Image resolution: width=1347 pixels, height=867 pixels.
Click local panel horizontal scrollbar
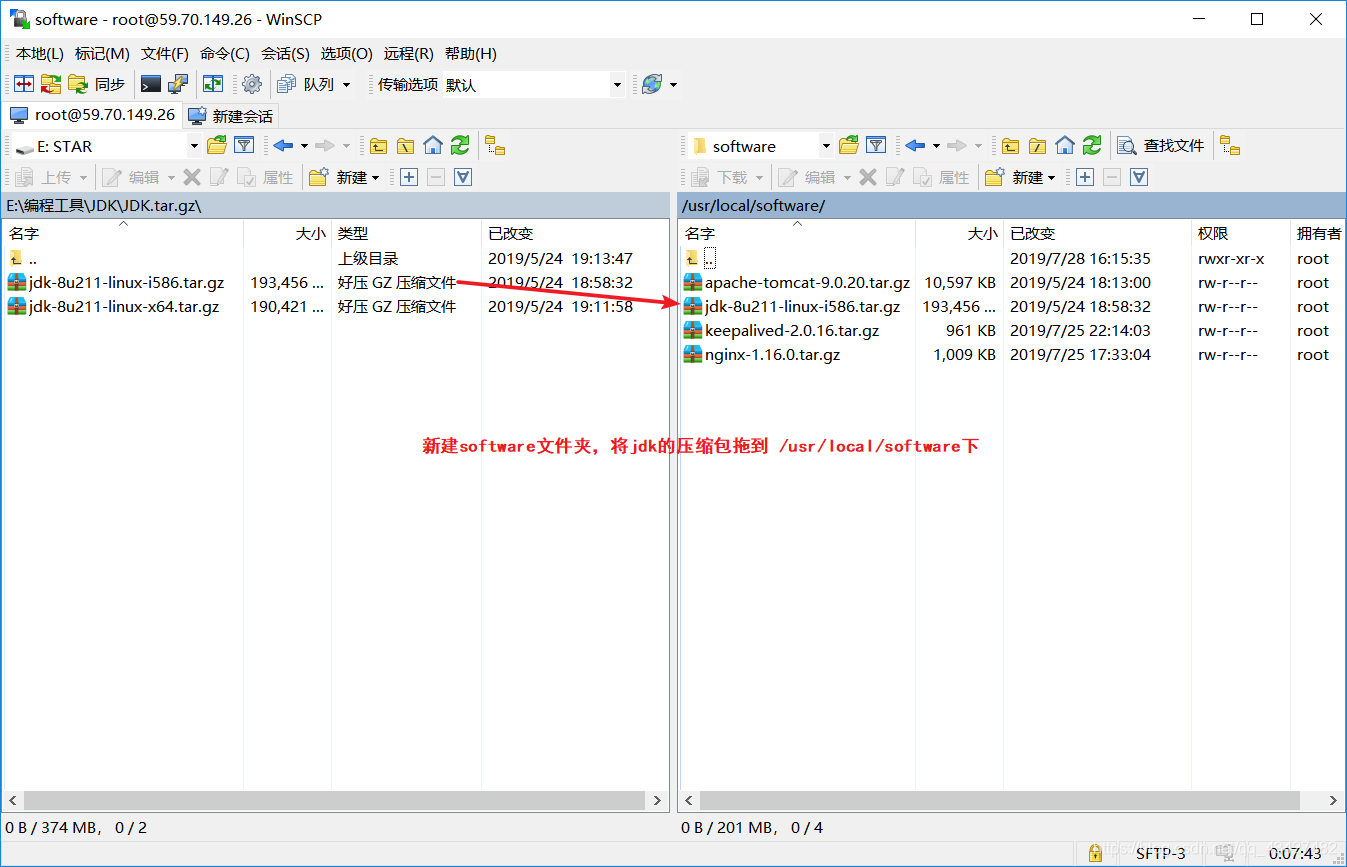[x=335, y=801]
